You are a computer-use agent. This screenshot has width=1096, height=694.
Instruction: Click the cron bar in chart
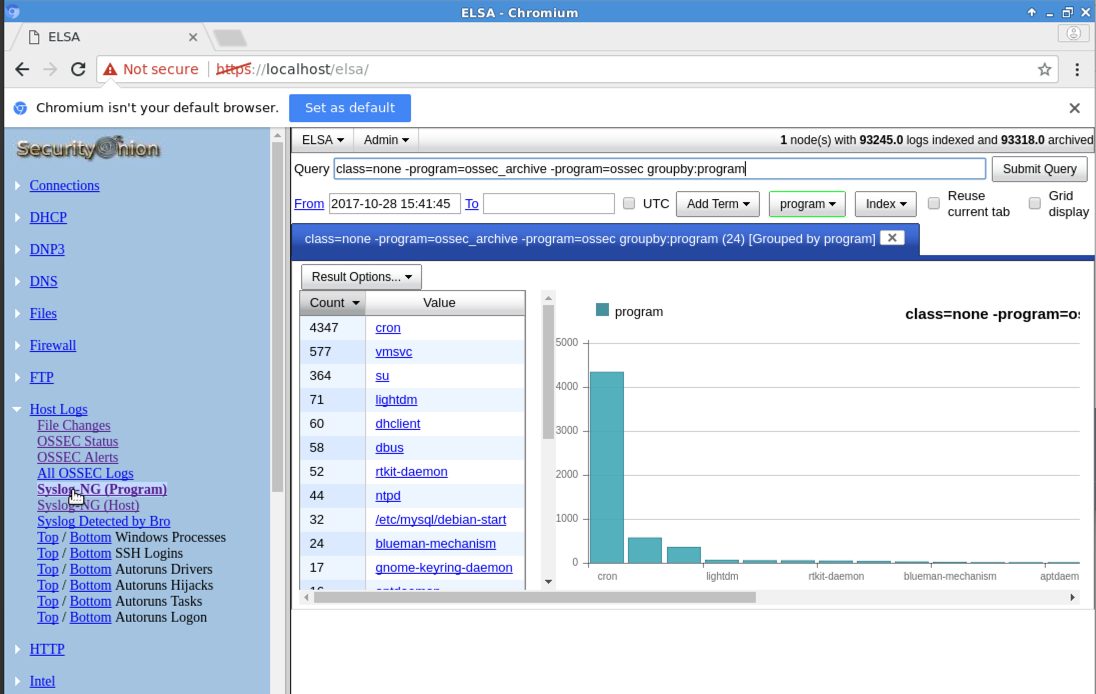coord(606,467)
